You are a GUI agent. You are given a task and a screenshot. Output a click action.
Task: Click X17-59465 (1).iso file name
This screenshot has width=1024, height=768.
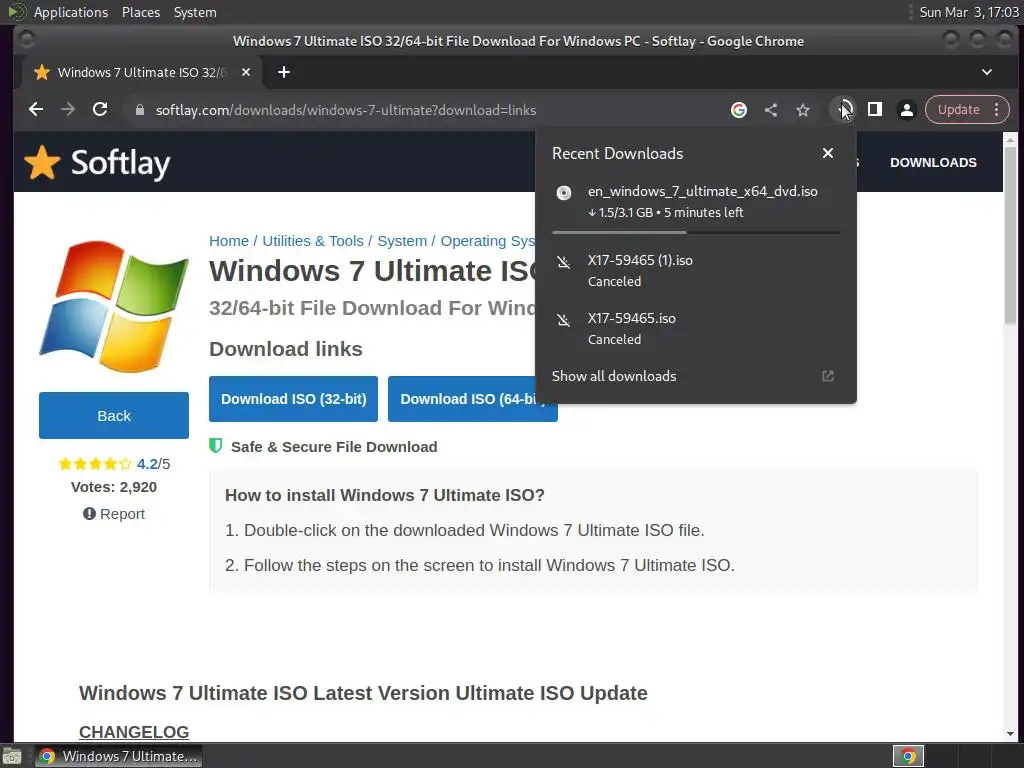[x=640, y=260]
